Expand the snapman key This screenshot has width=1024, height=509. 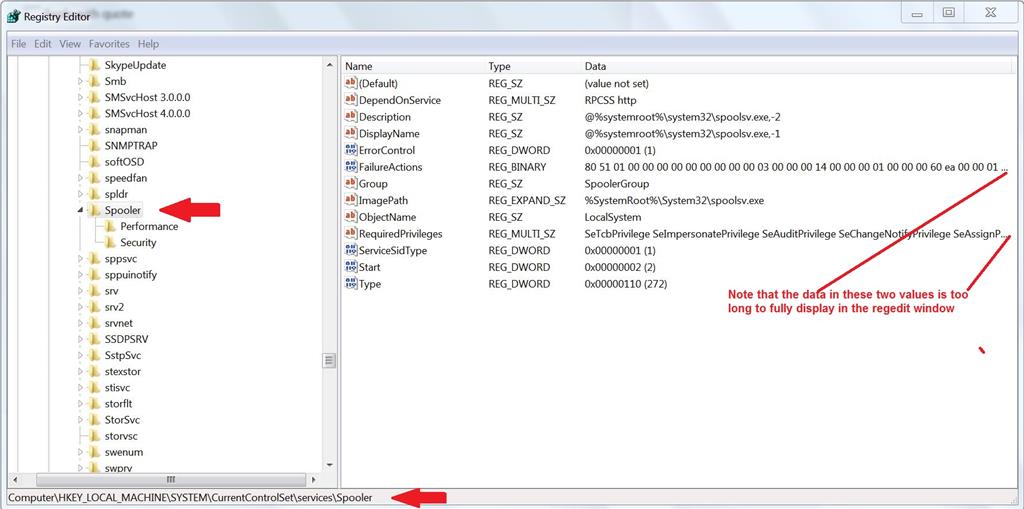(80, 130)
